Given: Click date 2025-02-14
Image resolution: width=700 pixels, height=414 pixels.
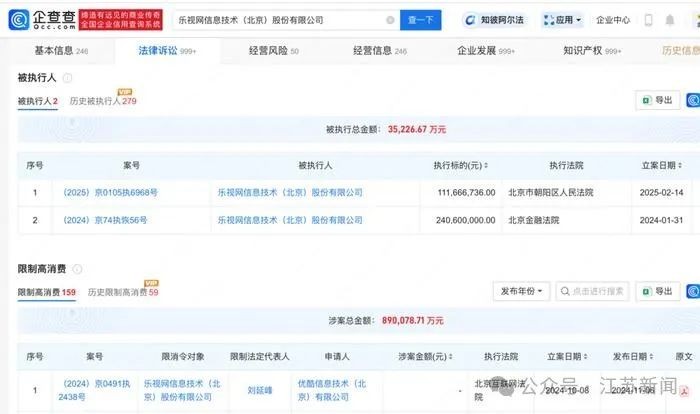Looking at the screenshot, I should (661, 192).
